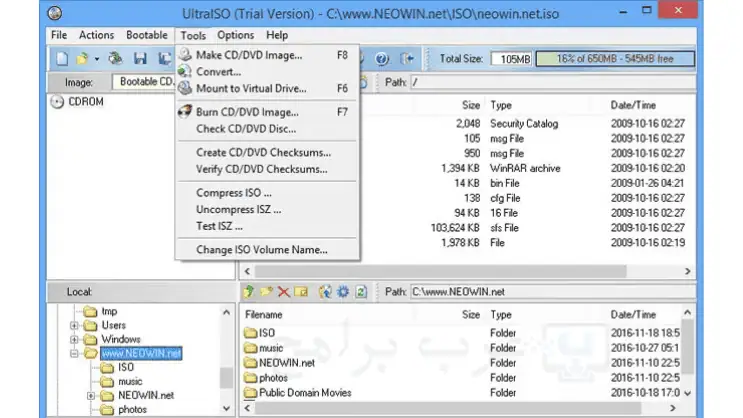Viewport: 743px width, 418px height.
Task: Click the Burn CD/DVD Image icon
Action: tap(185, 112)
